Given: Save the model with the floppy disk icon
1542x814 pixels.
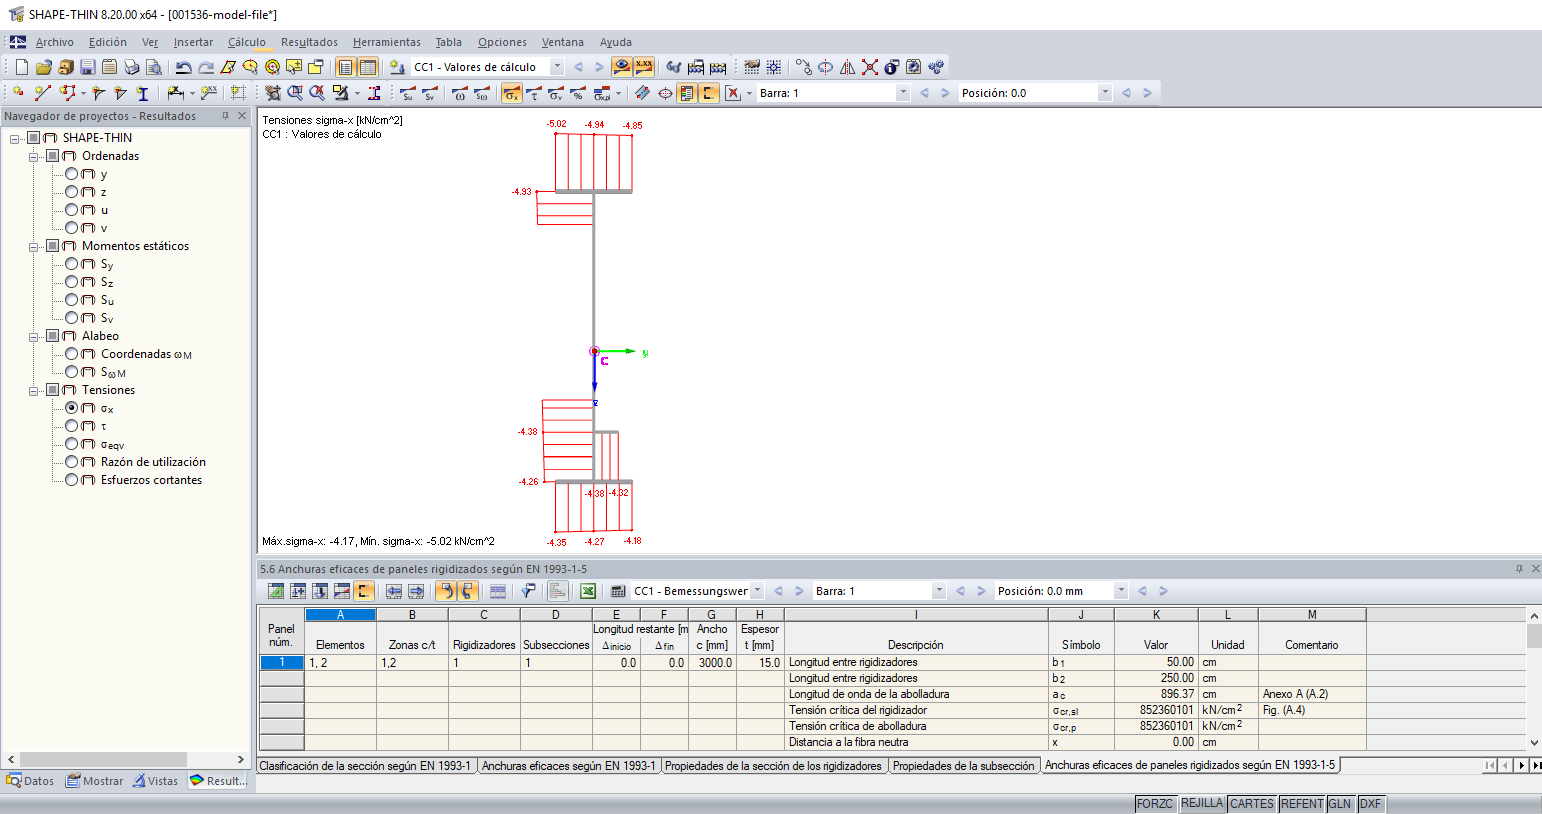Looking at the screenshot, I should tap(87, 67).
